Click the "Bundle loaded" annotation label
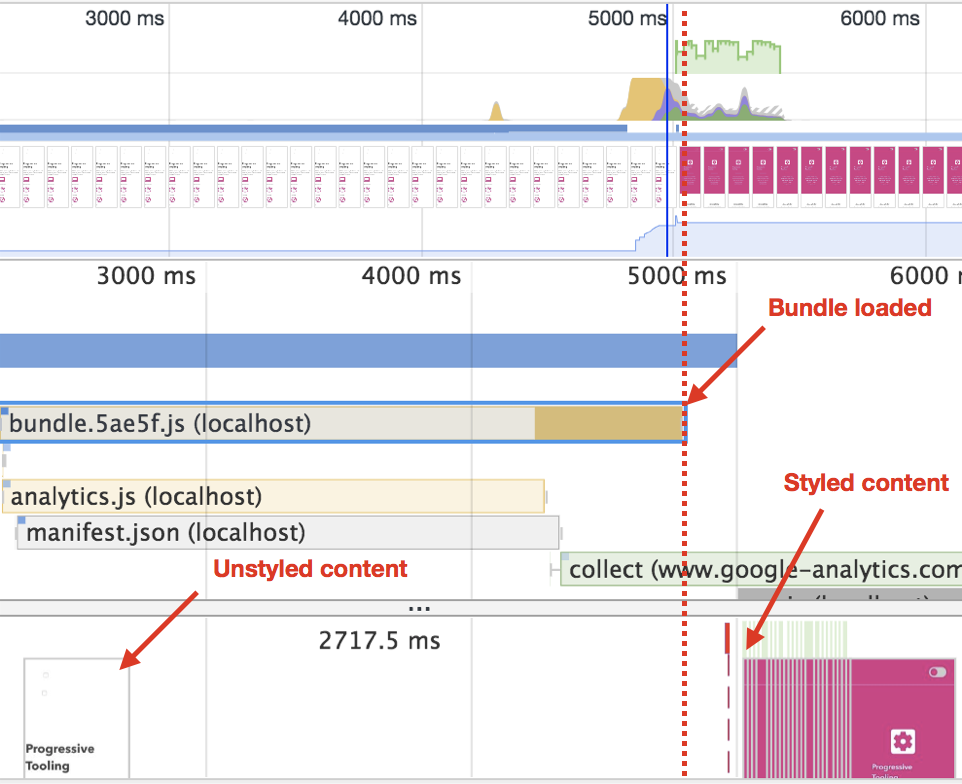962x784 pixels. pos(849,308)
